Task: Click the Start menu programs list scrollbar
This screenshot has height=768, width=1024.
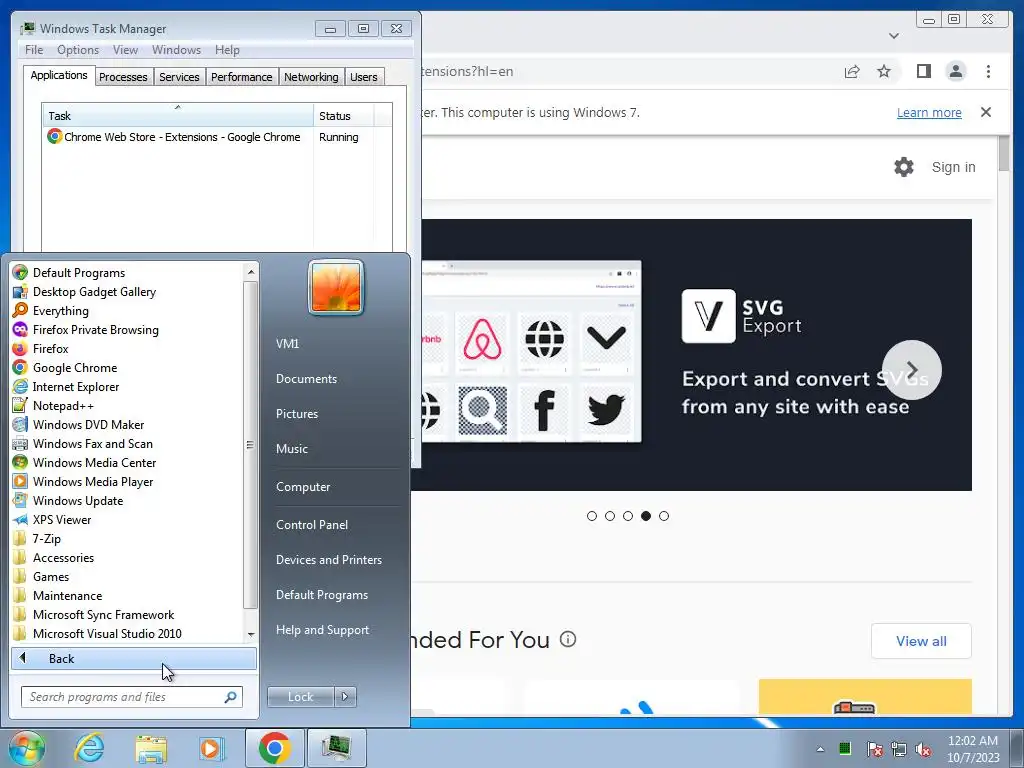Action: coord(250,445)
